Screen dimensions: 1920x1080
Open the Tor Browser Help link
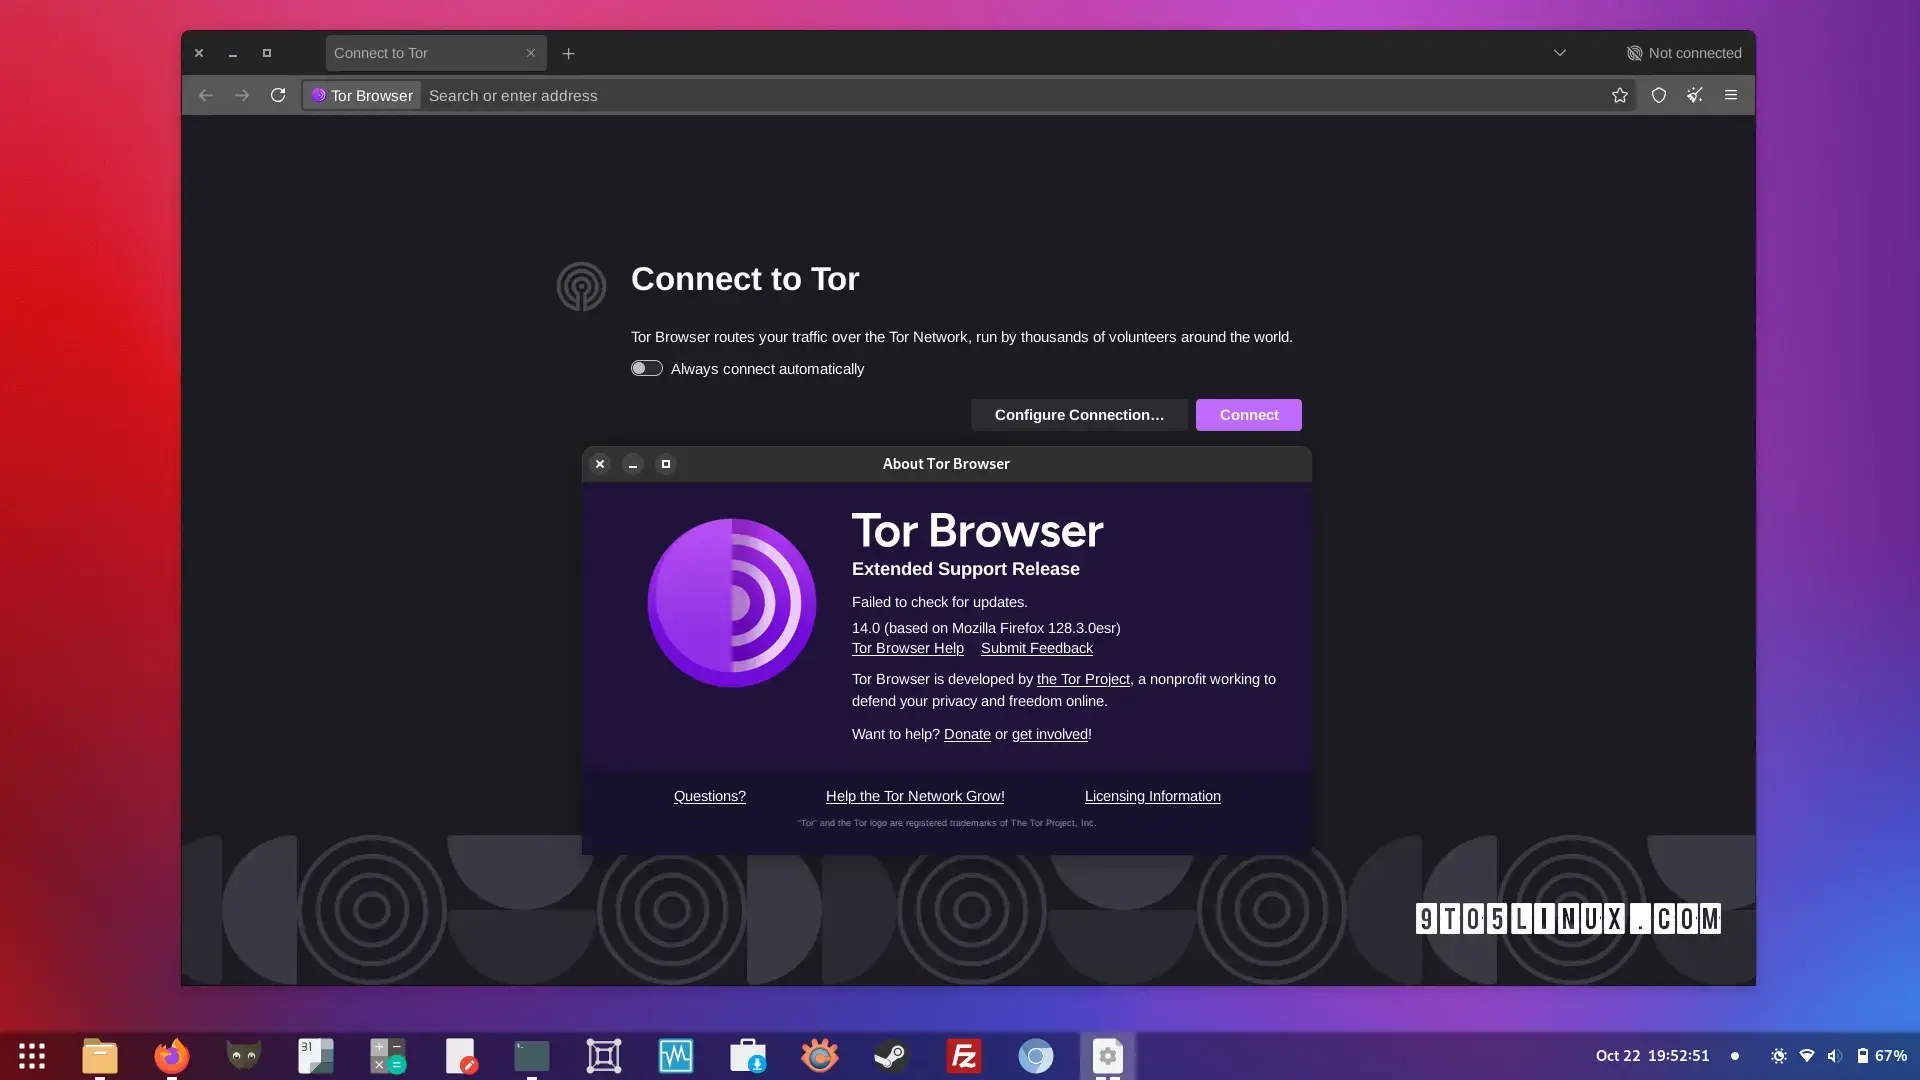(x=907, y=649)
